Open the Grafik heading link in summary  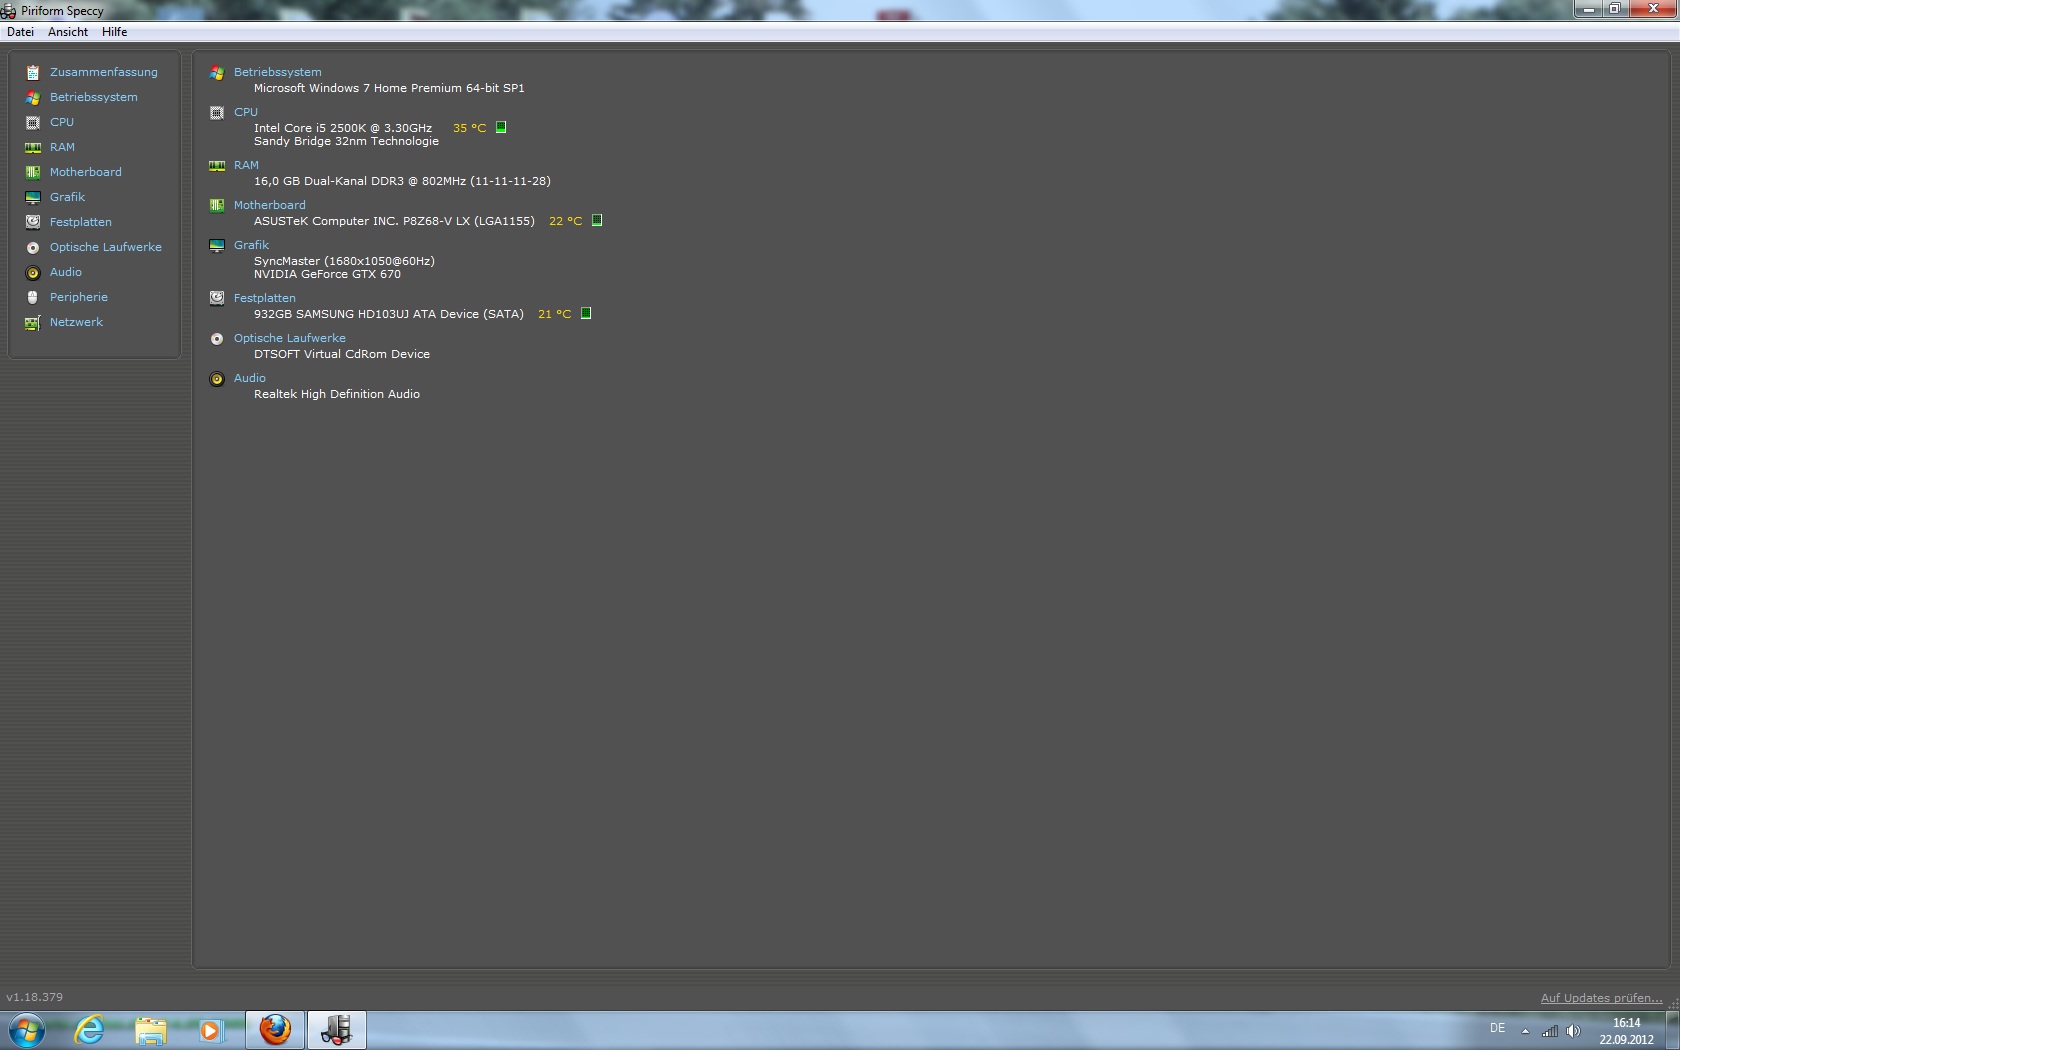(x=251, y=245)
